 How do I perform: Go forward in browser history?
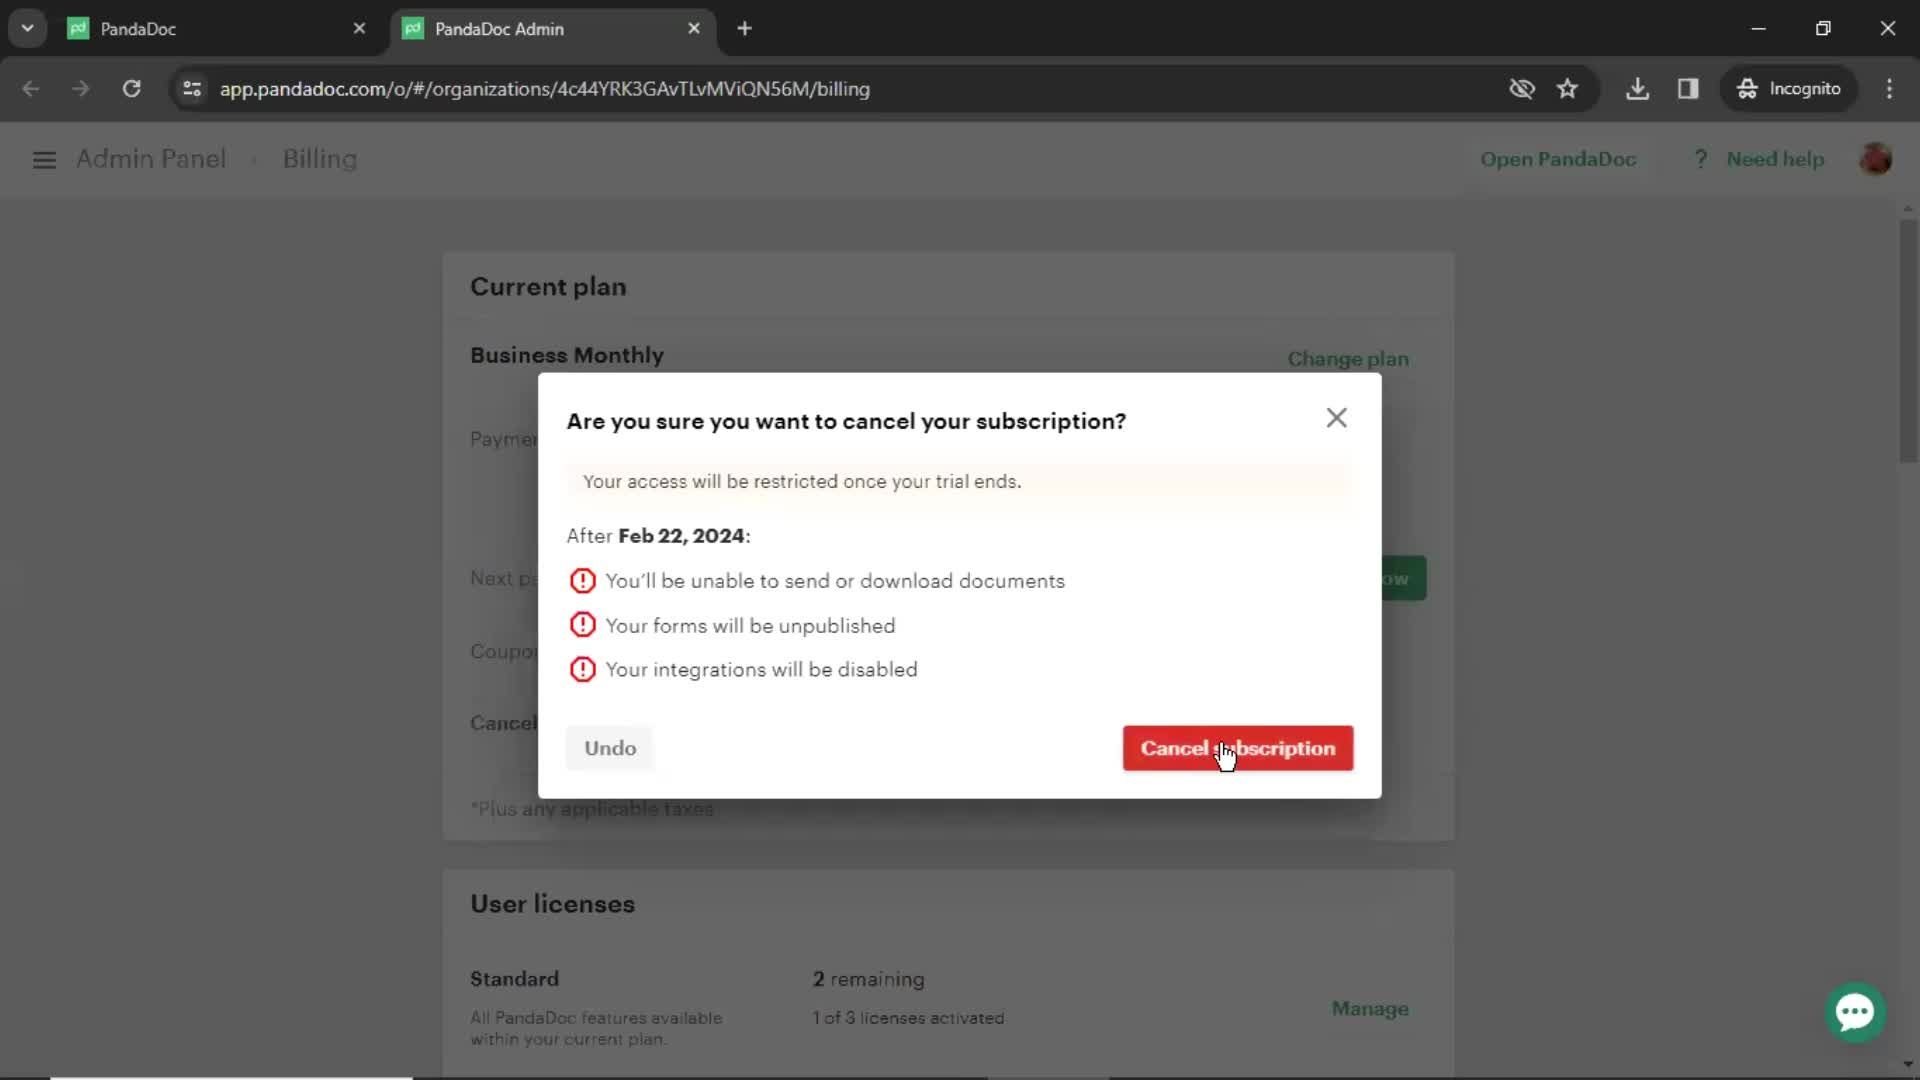click(x=81, y=89)
